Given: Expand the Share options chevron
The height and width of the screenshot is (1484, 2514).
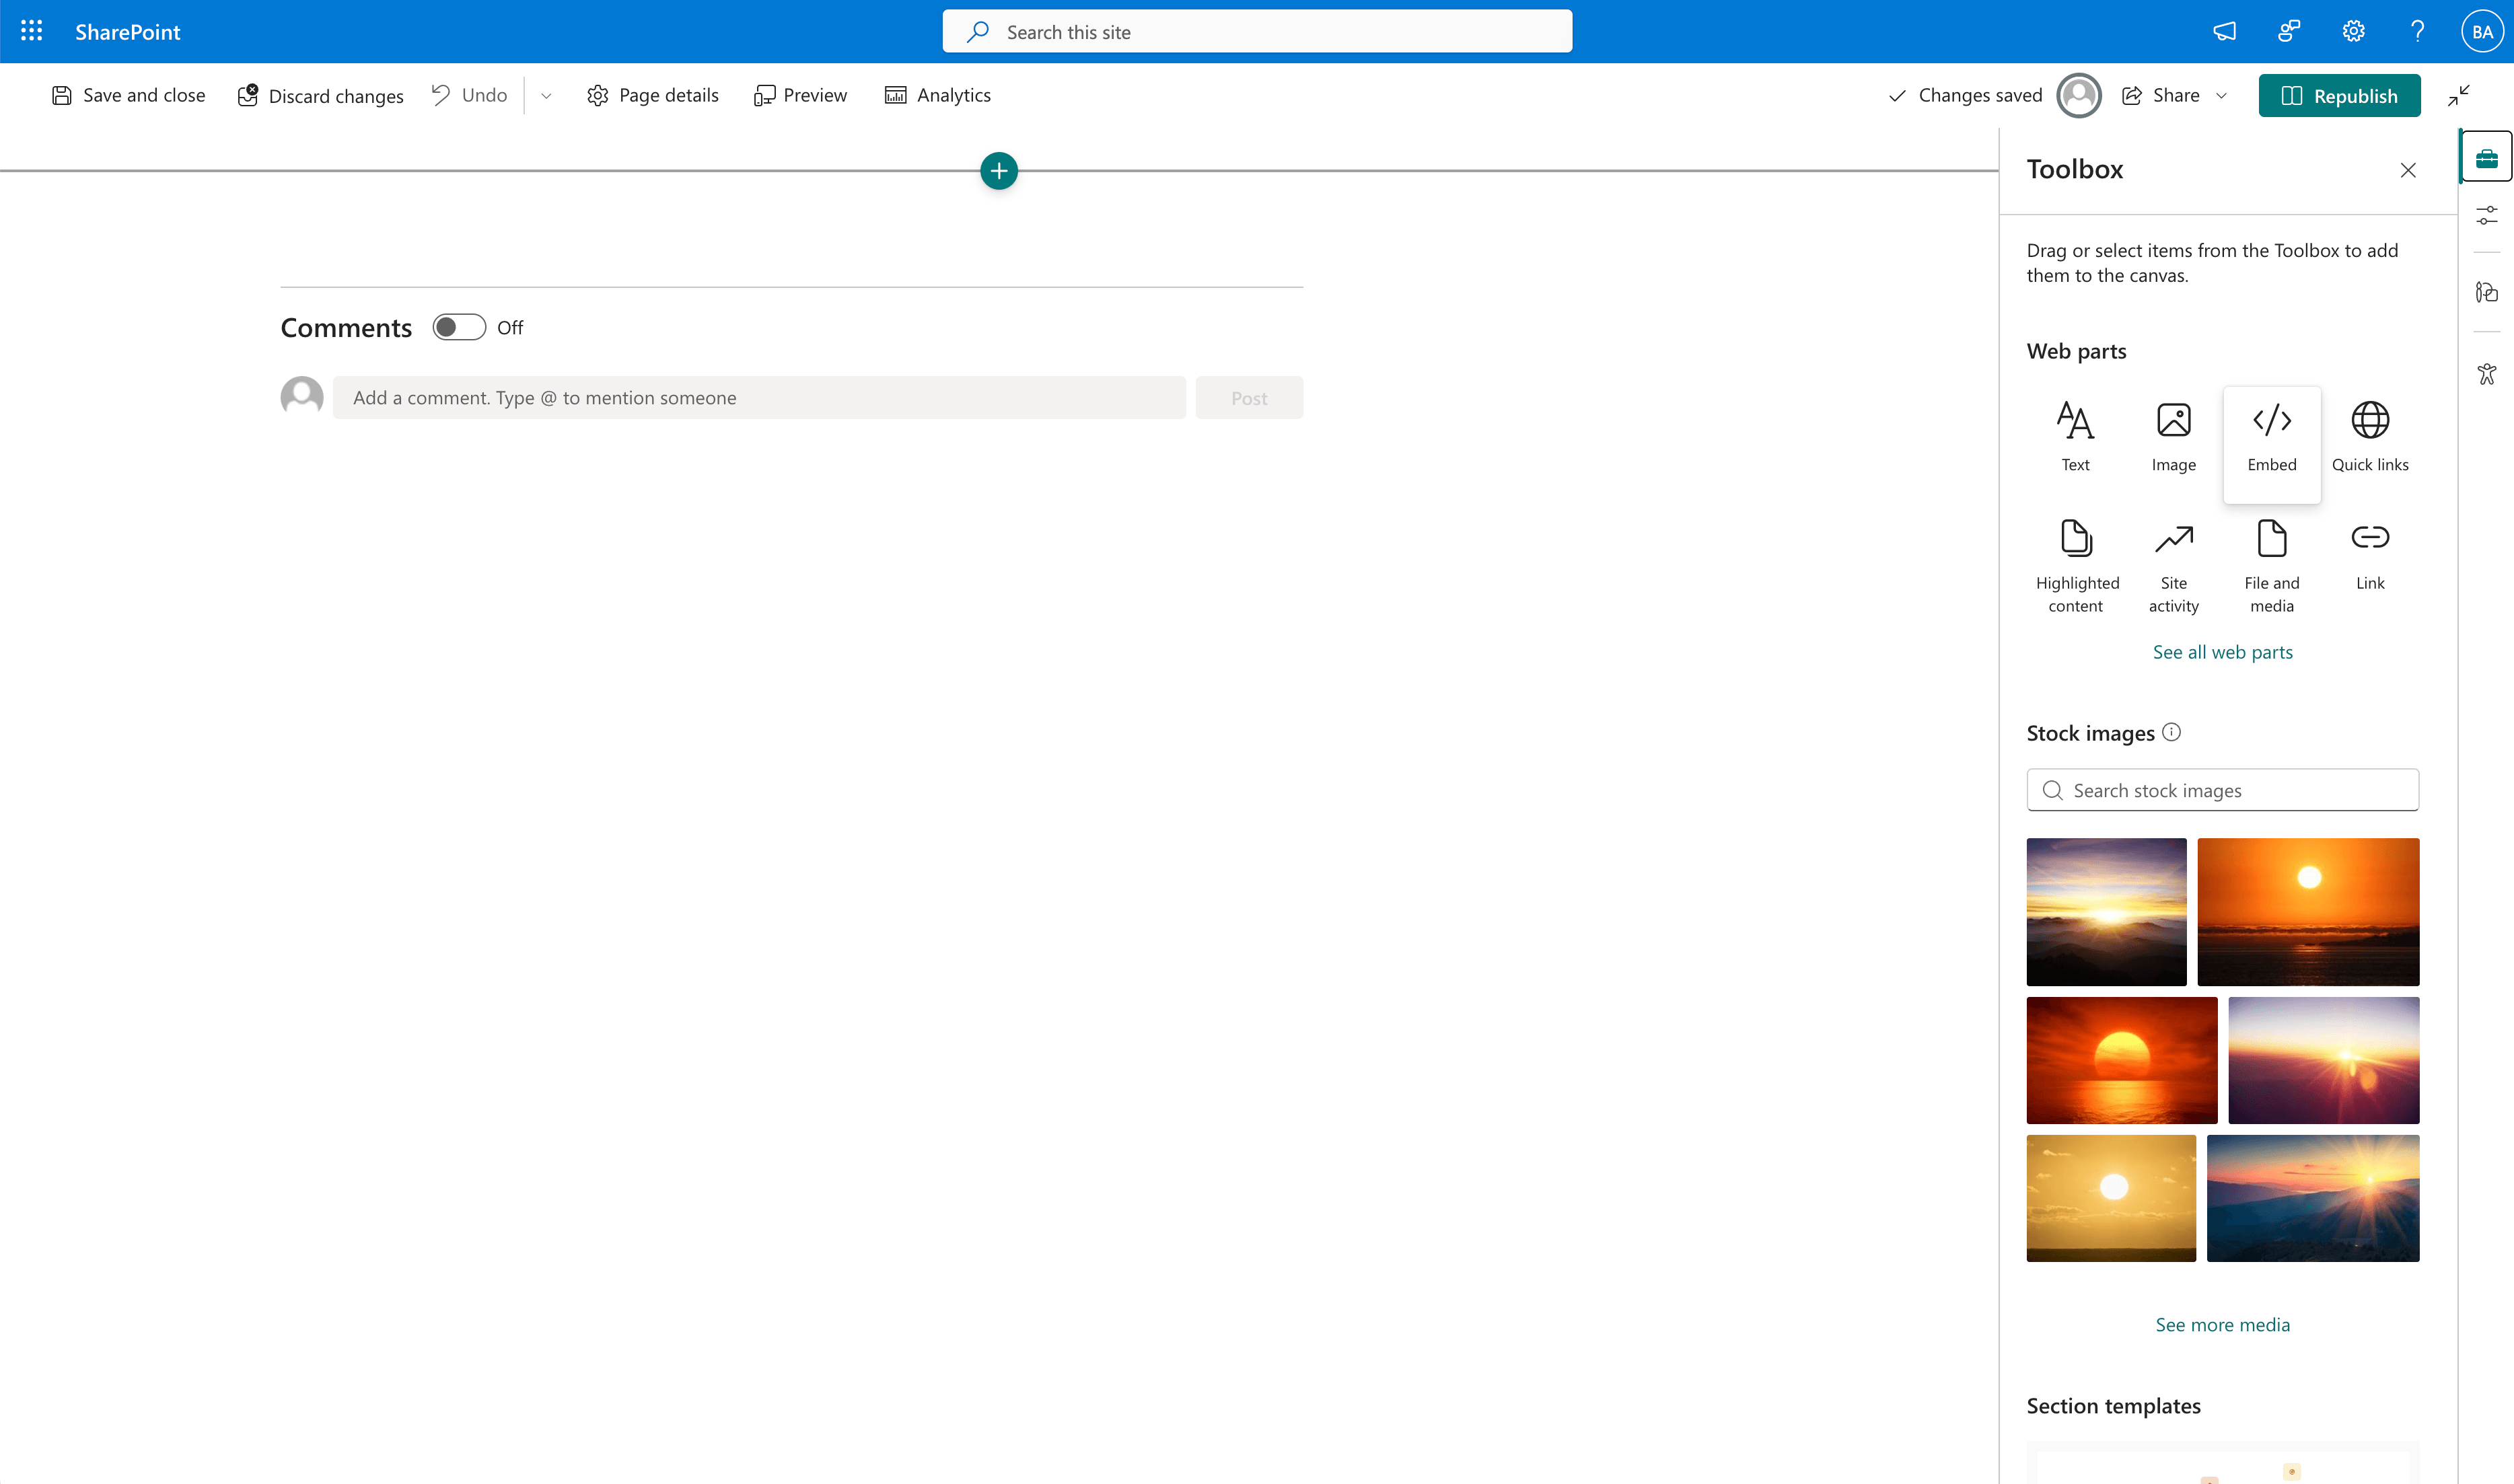Looking at the screenshot, I should [2221, 95].
